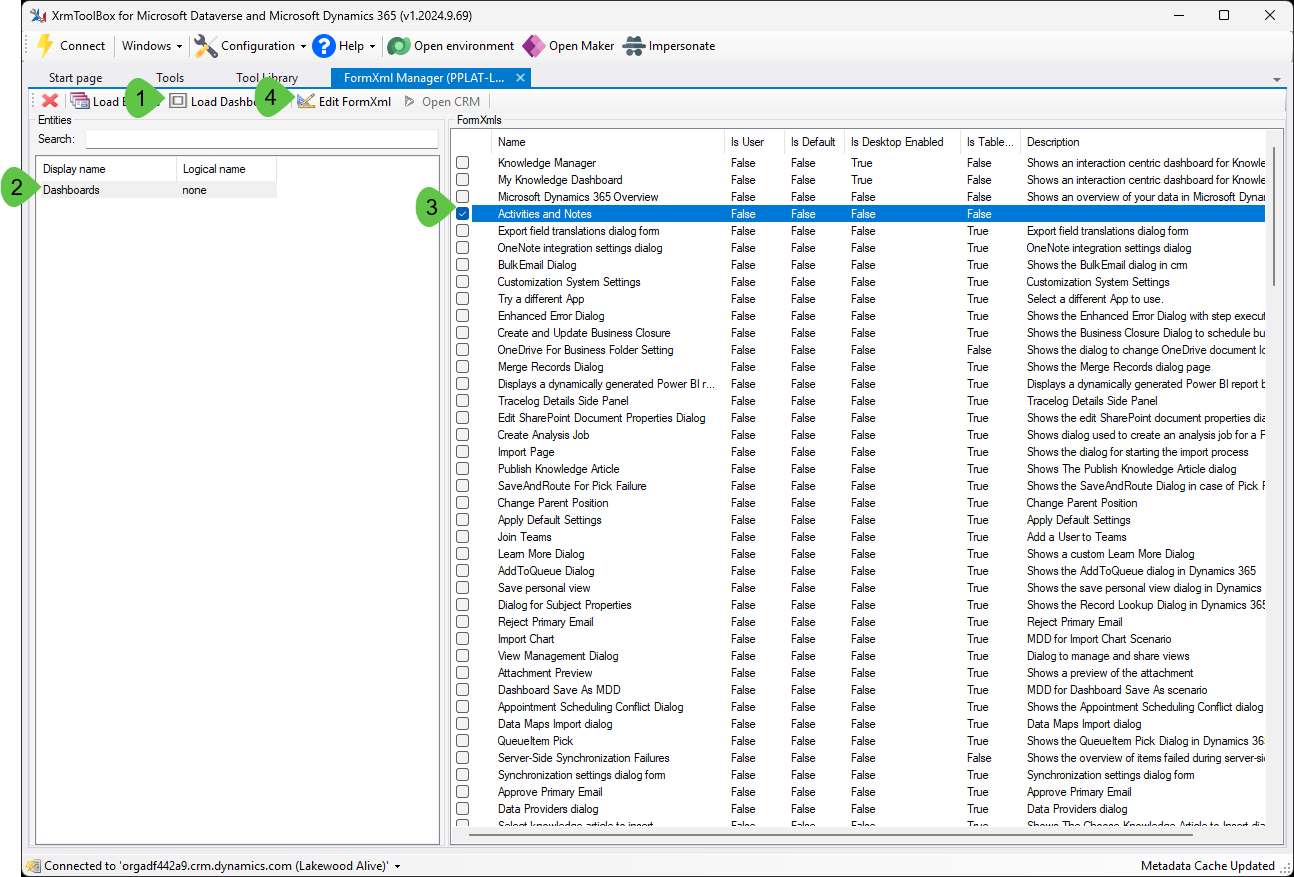Viewport: 1294px width, 877px height.
Task: Open the Tool Library tab
Action: pyautogui.click(x=267, y=78)
